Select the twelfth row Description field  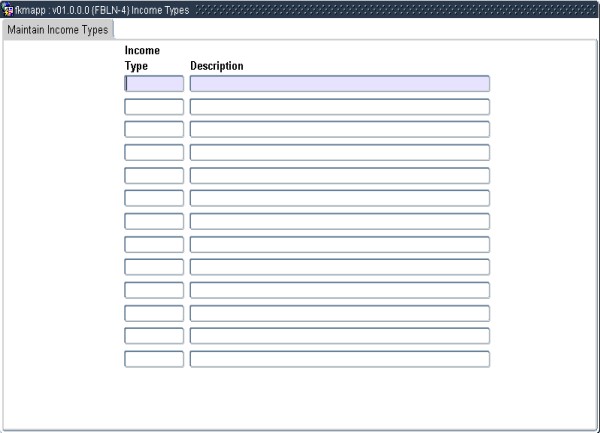tap(340, 336)
